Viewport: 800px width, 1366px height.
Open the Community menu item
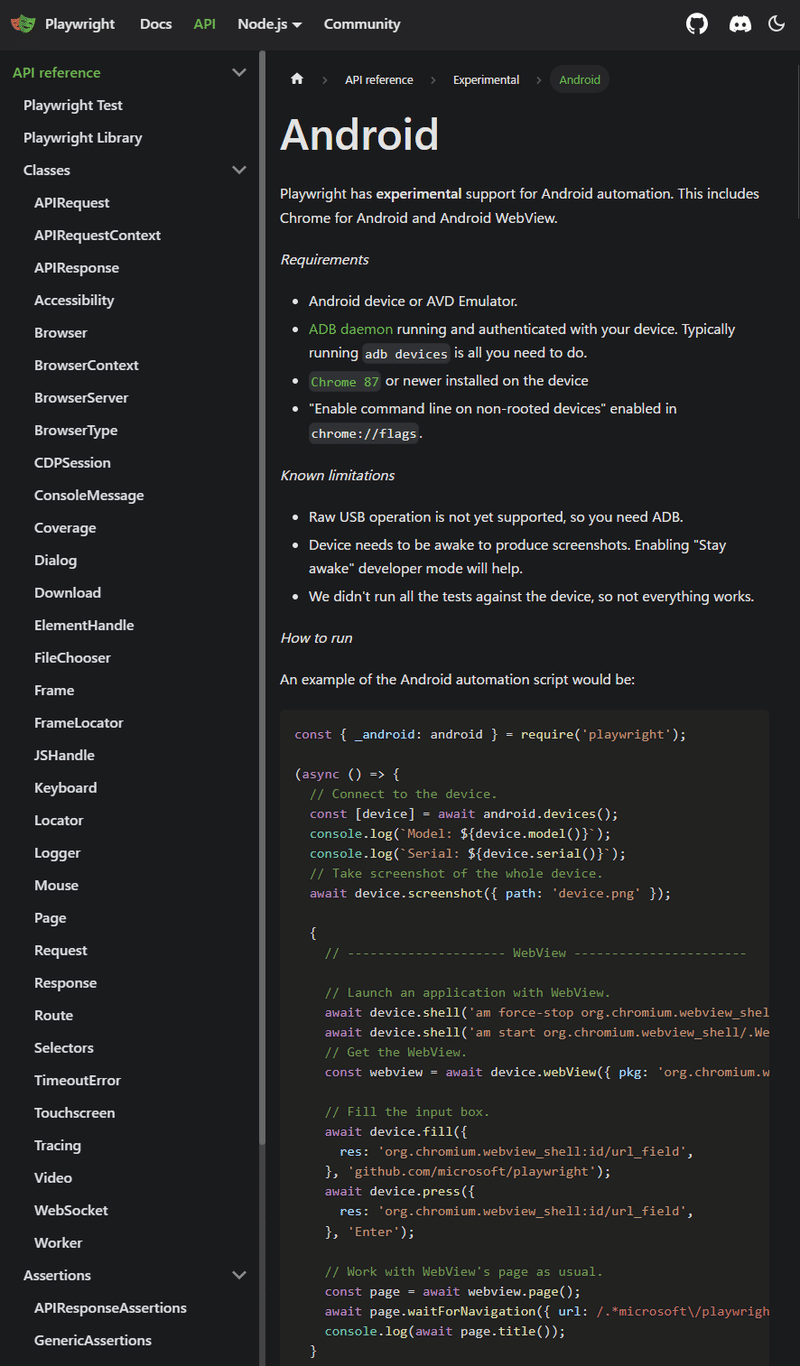click(362, 24)
